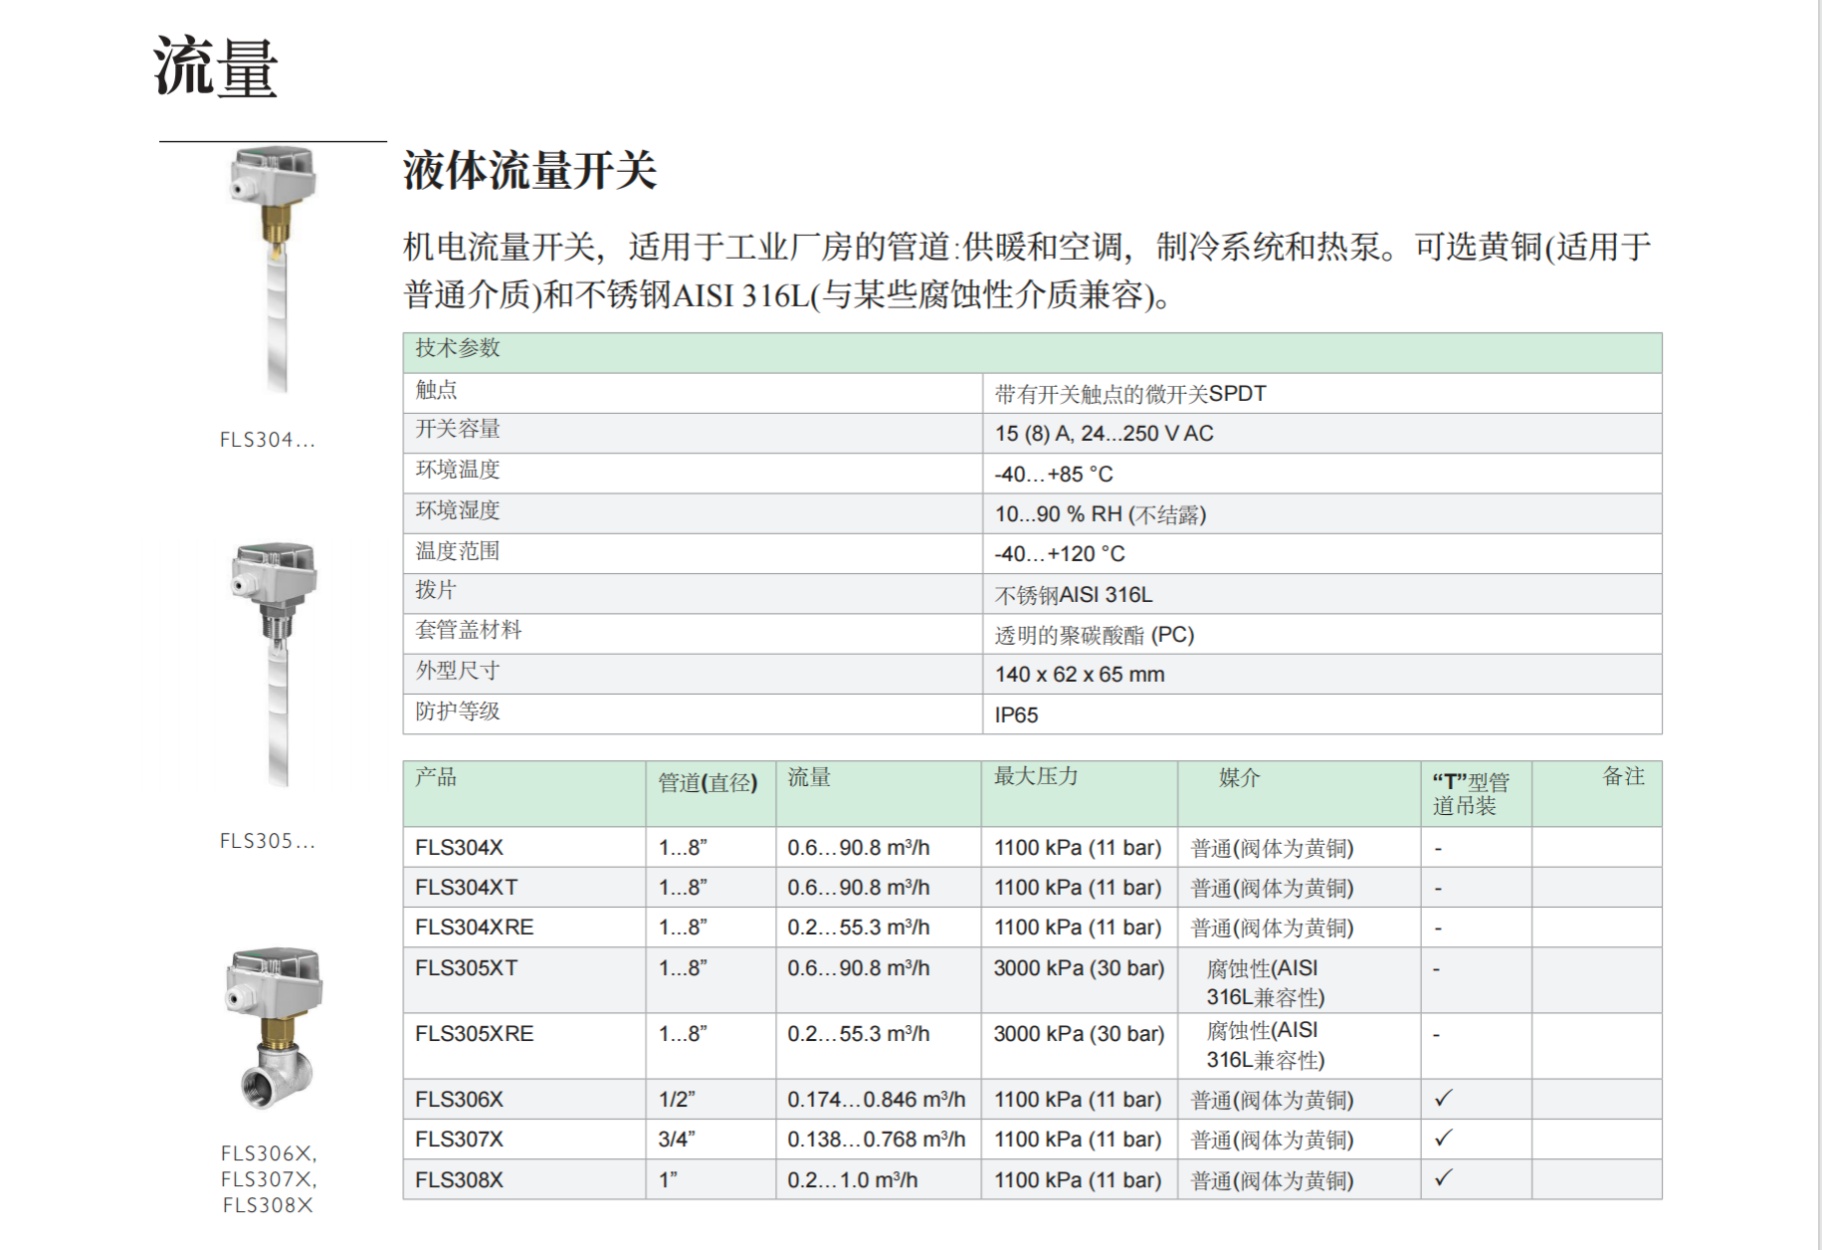Select the 流量 page title

pos(216,68)
